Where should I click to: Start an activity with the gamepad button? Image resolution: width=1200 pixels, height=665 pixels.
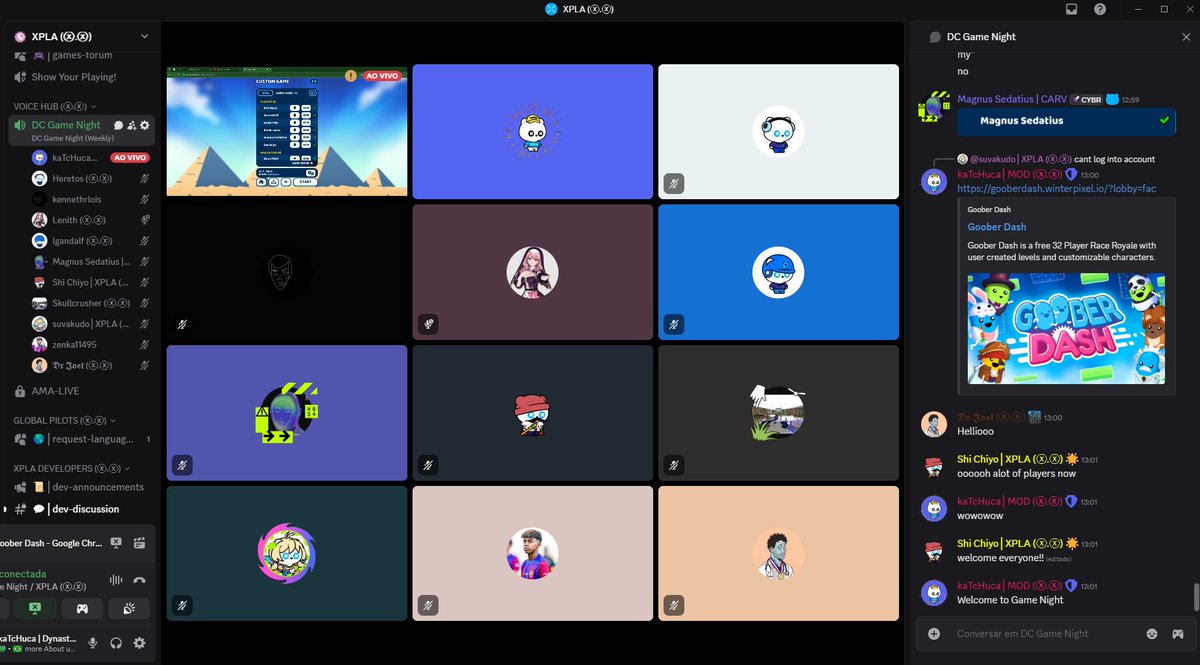pyautogui.click(x=82, y=608)
